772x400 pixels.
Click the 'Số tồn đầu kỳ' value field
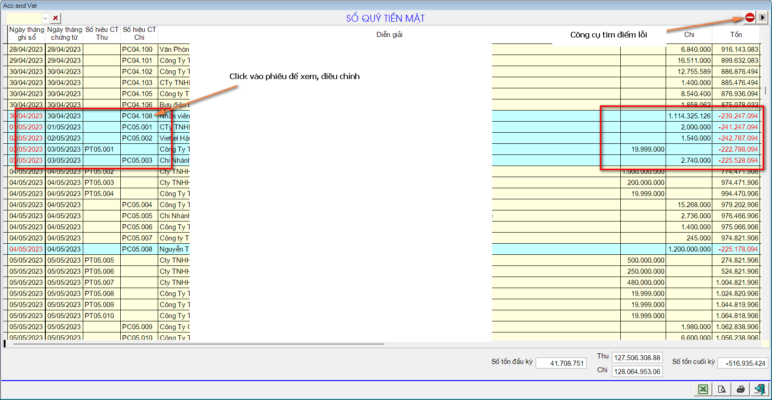click(x=561, y=362)
